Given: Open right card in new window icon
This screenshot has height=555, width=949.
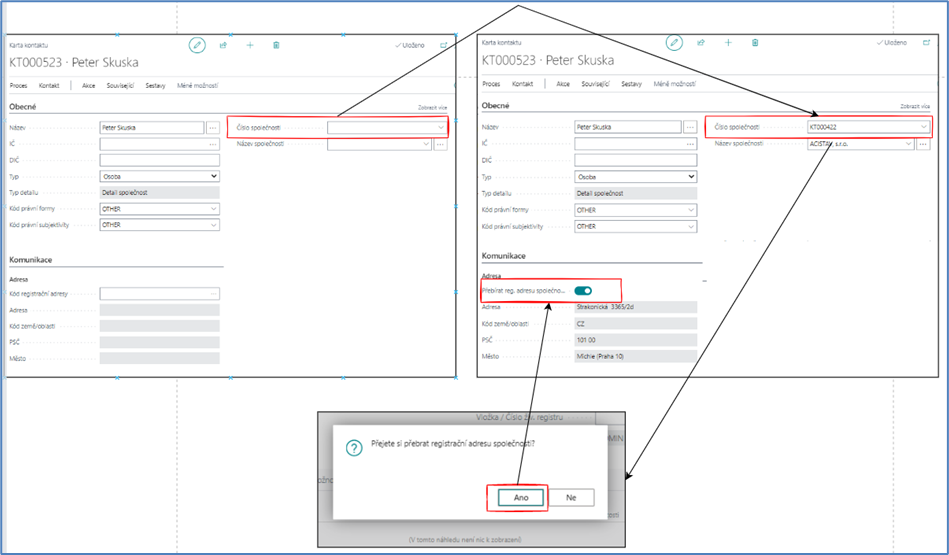Looking at the screenshot, I should click(x=920, y=43).
